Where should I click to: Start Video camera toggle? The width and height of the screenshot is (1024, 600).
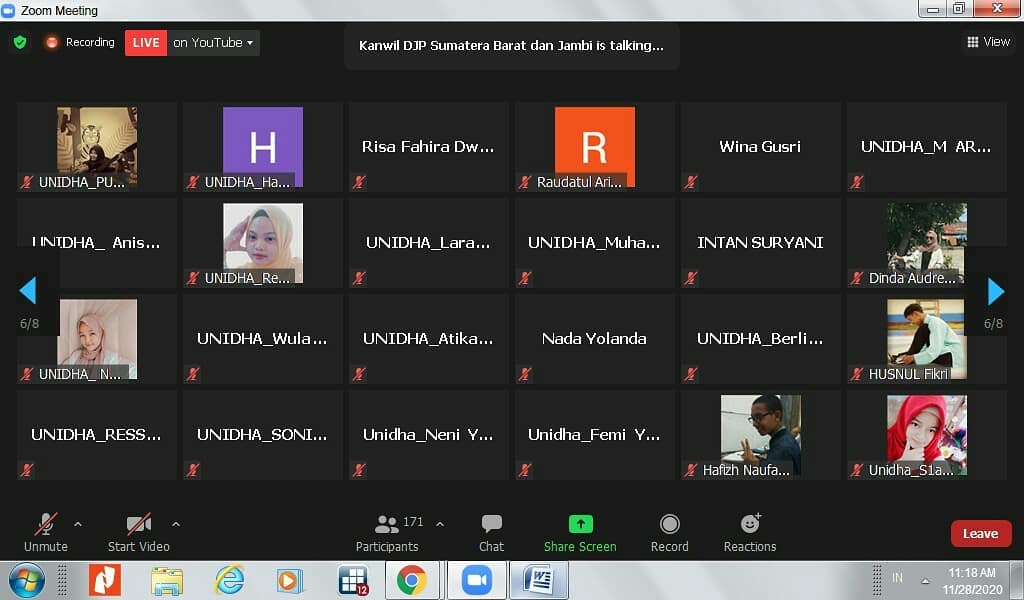pyautogui.click(x=138, y=533)
